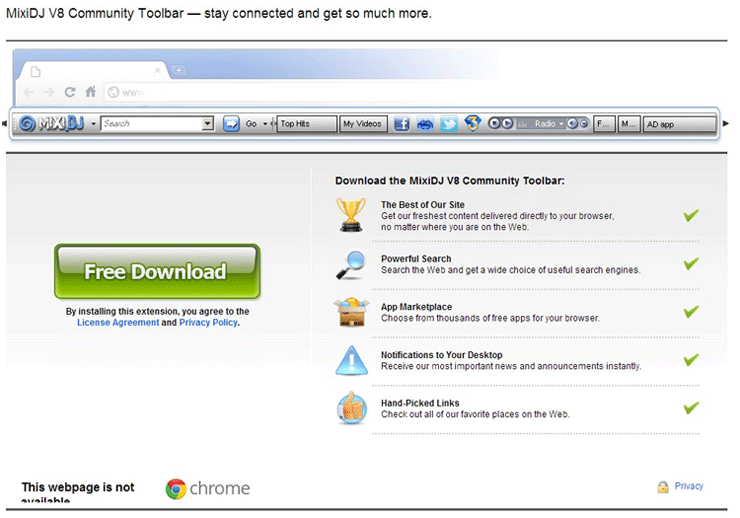Screen dimensions: 740x518
Task: Click the blue search arrow icon
Action: click(230, 124)
